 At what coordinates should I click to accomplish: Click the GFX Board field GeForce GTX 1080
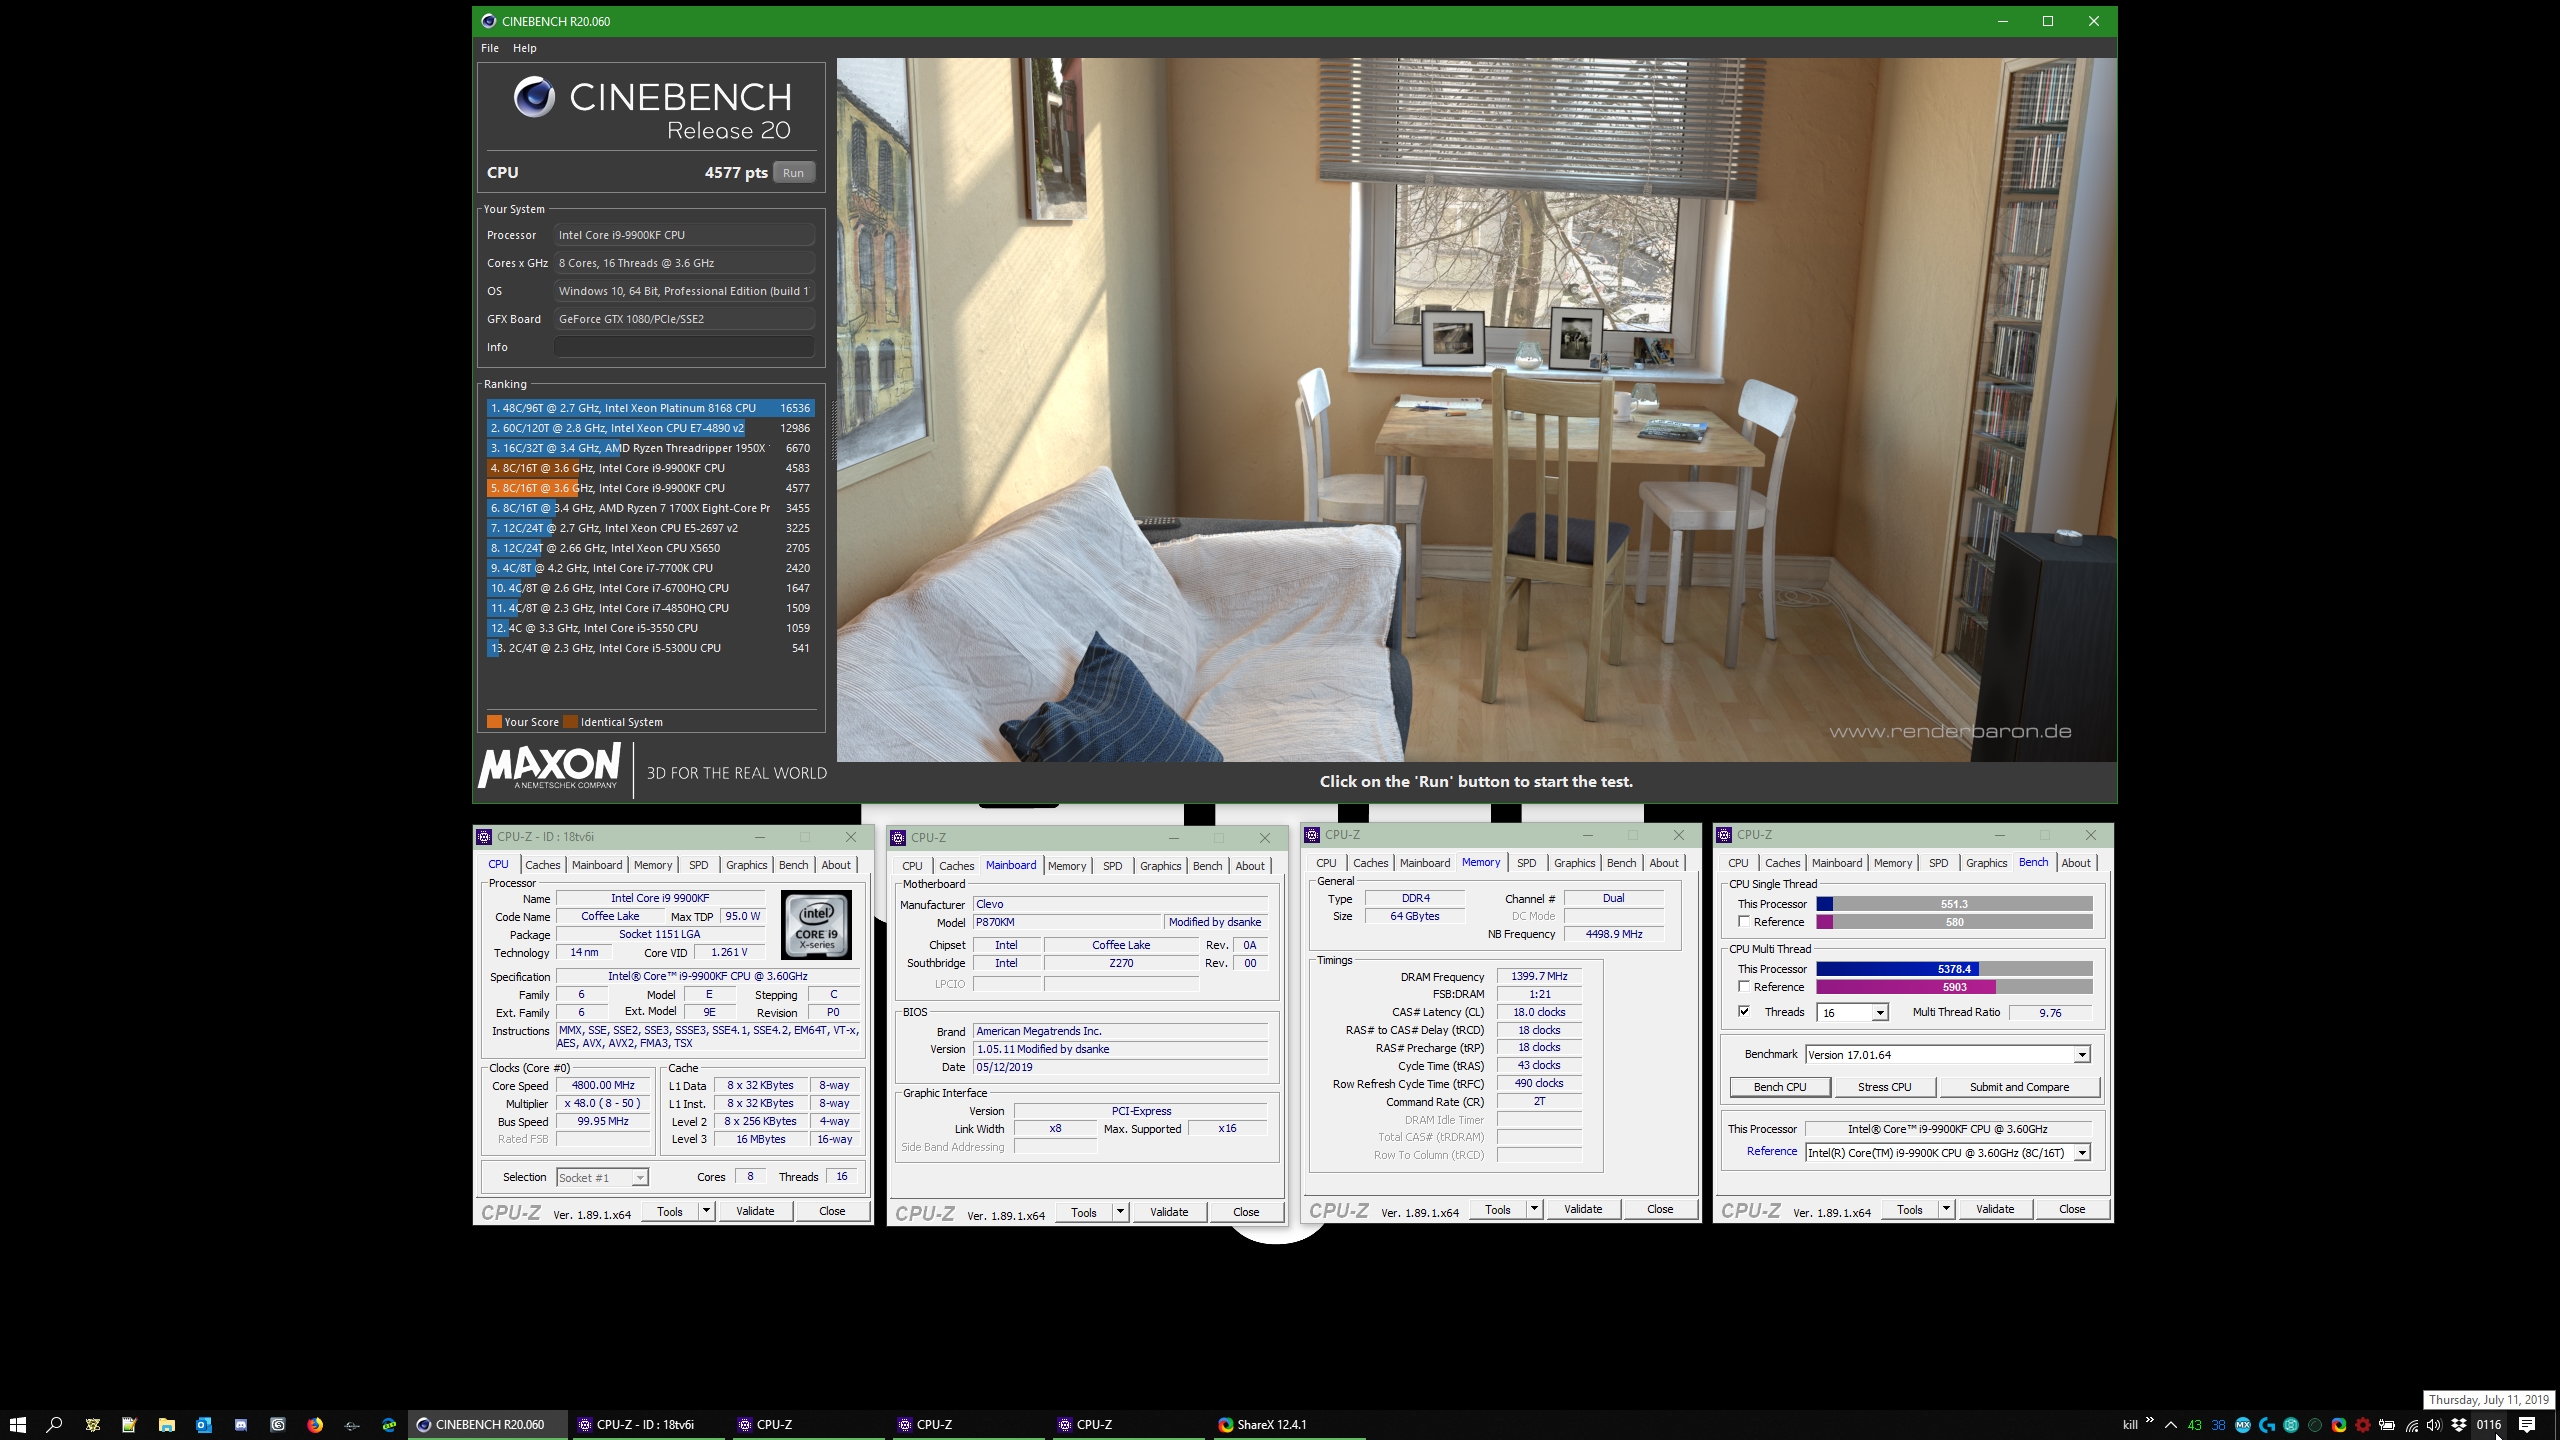[684, 319]
